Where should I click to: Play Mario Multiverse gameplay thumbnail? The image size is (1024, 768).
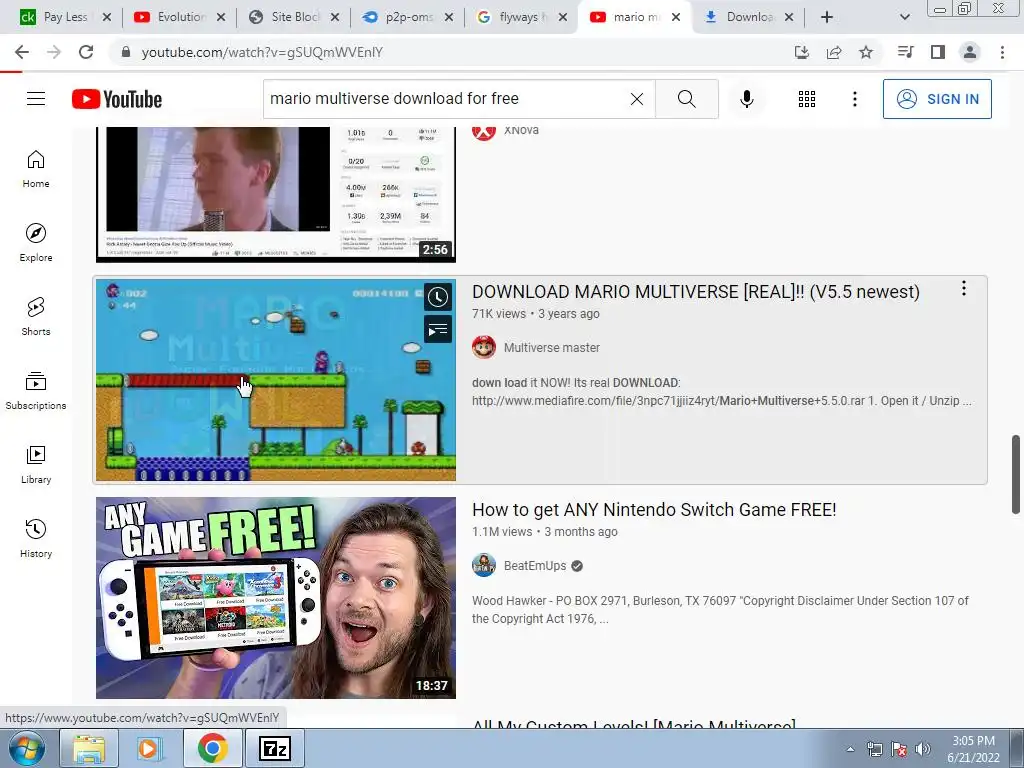pos(276,380)
